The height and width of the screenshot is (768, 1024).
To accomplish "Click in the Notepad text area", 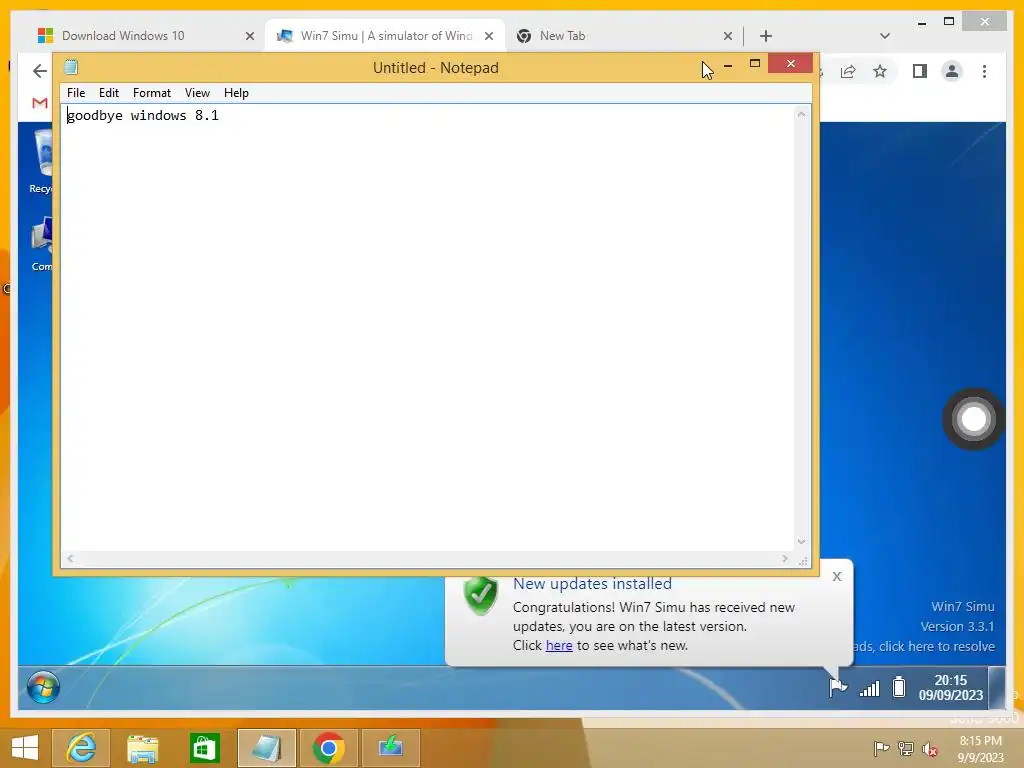I will (x=428, y=327).
